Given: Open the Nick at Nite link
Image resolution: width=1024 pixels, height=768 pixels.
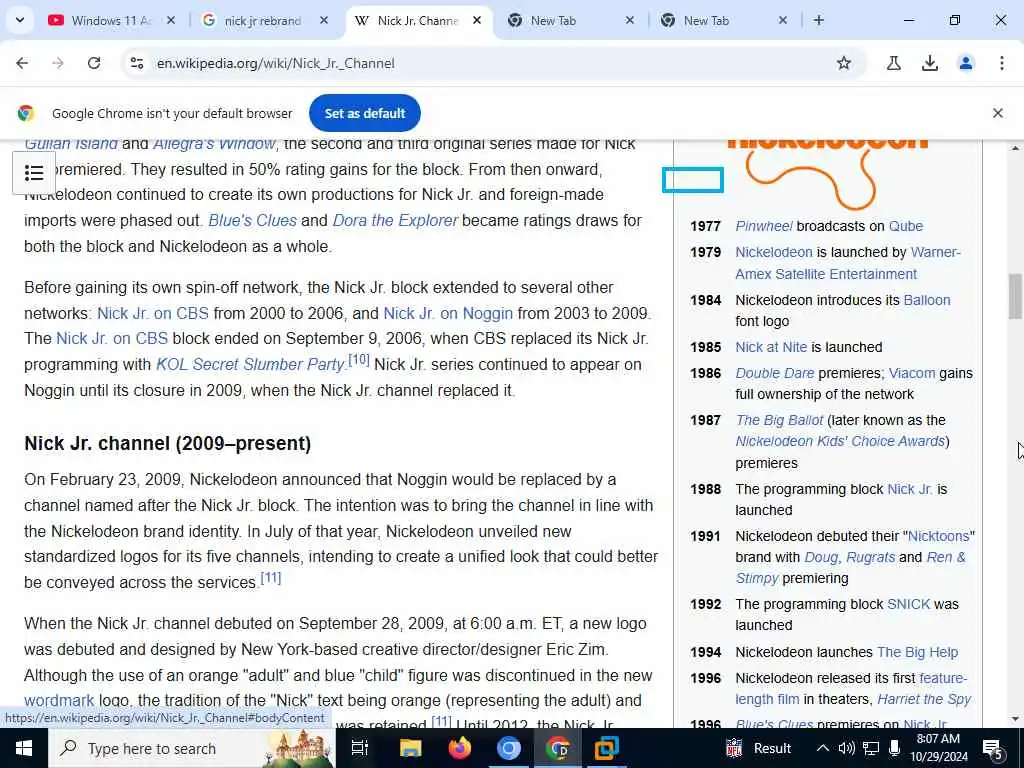Looking at the screenshot, I should pos(771,347).
